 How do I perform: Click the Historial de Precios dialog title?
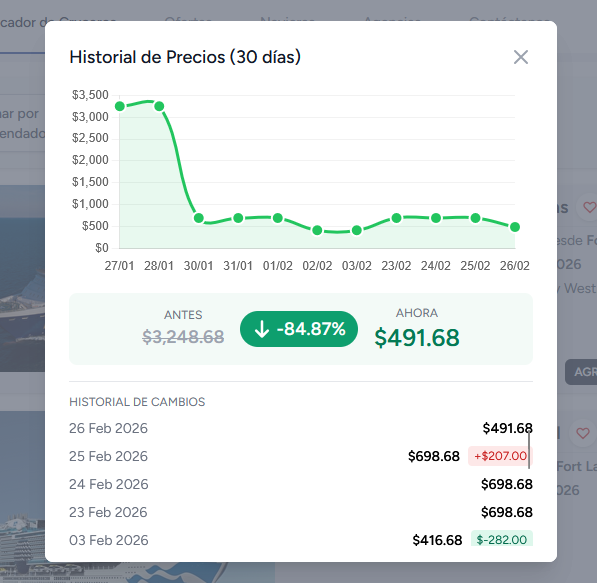coord(185,57)
